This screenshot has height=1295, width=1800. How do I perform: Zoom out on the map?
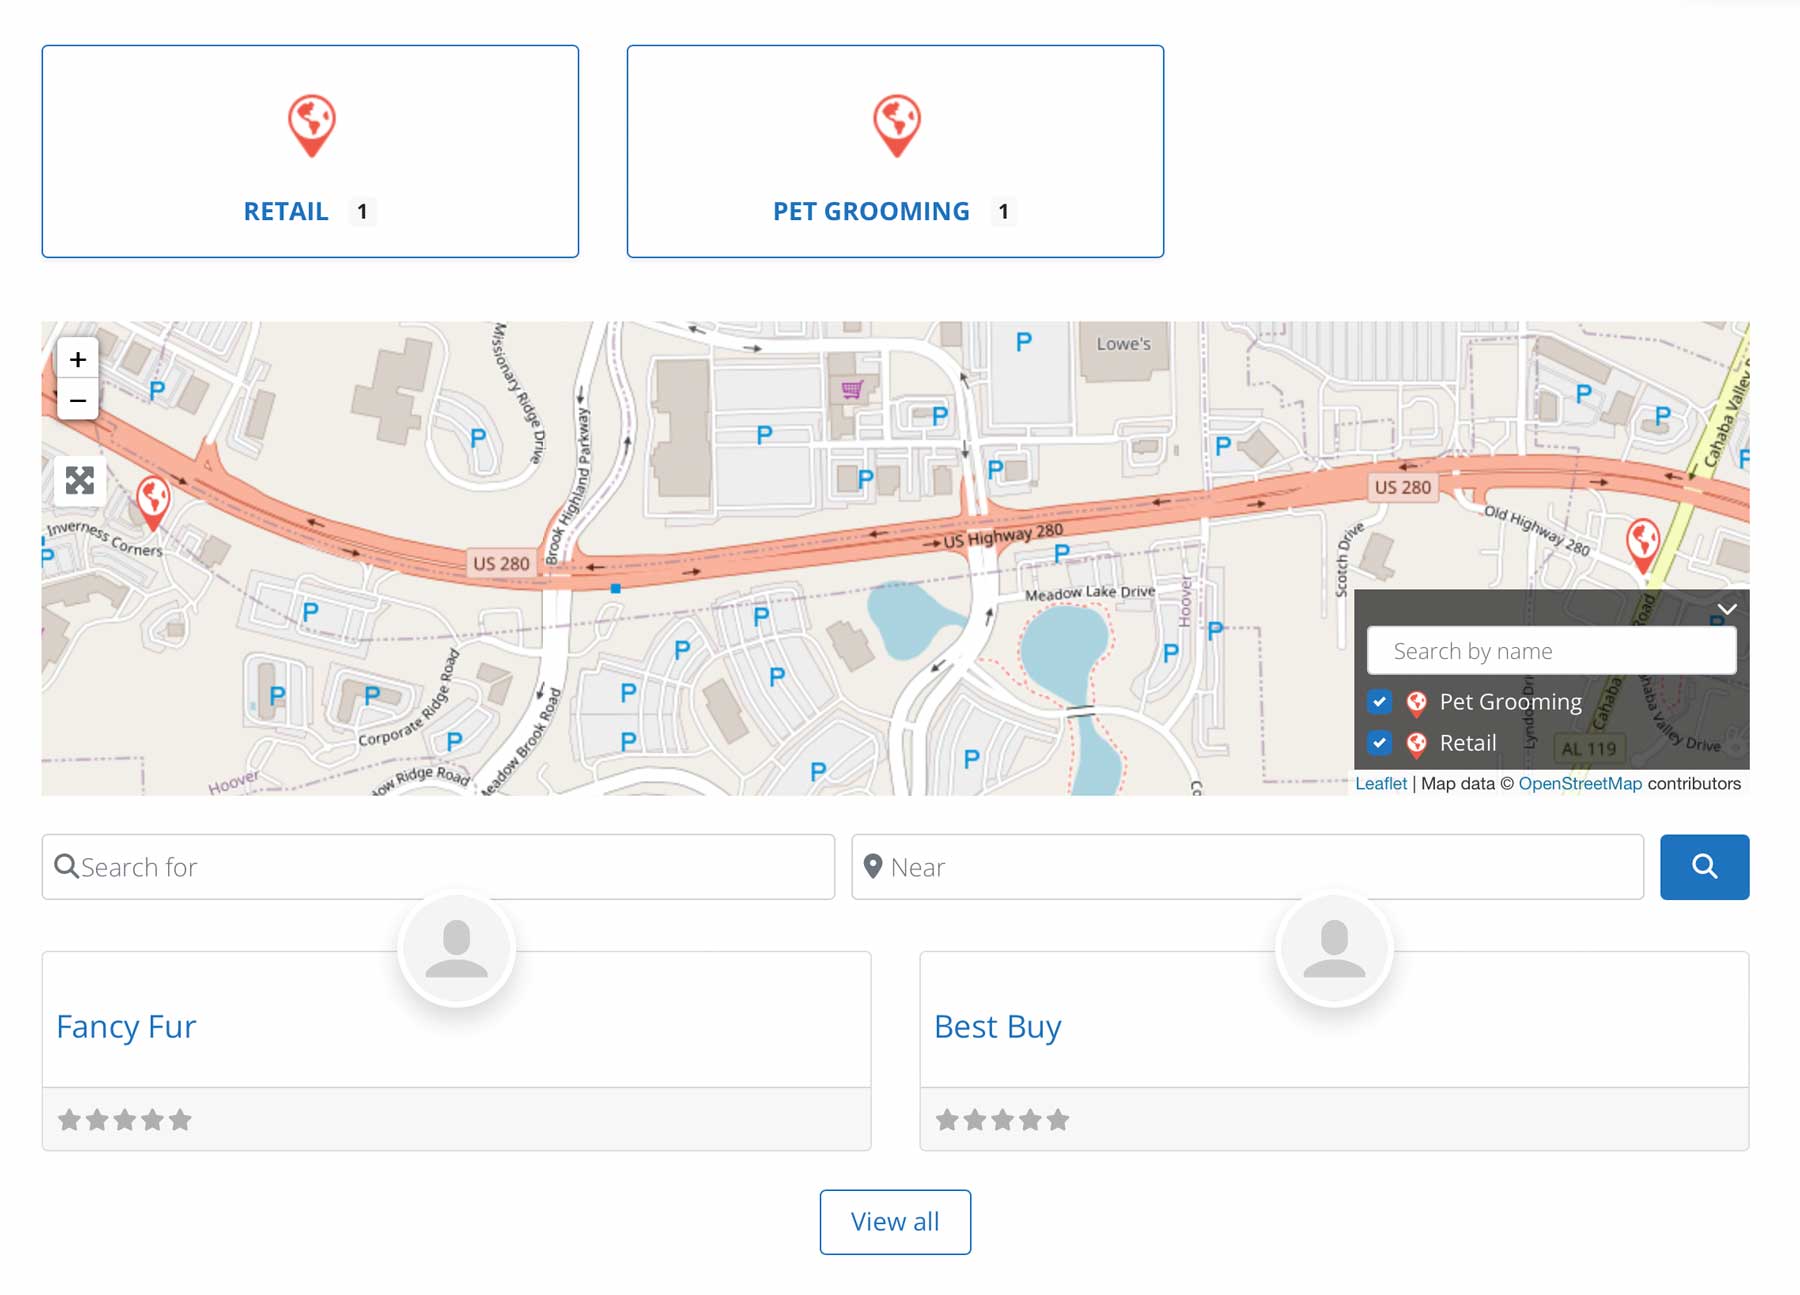tap(77, 399)
